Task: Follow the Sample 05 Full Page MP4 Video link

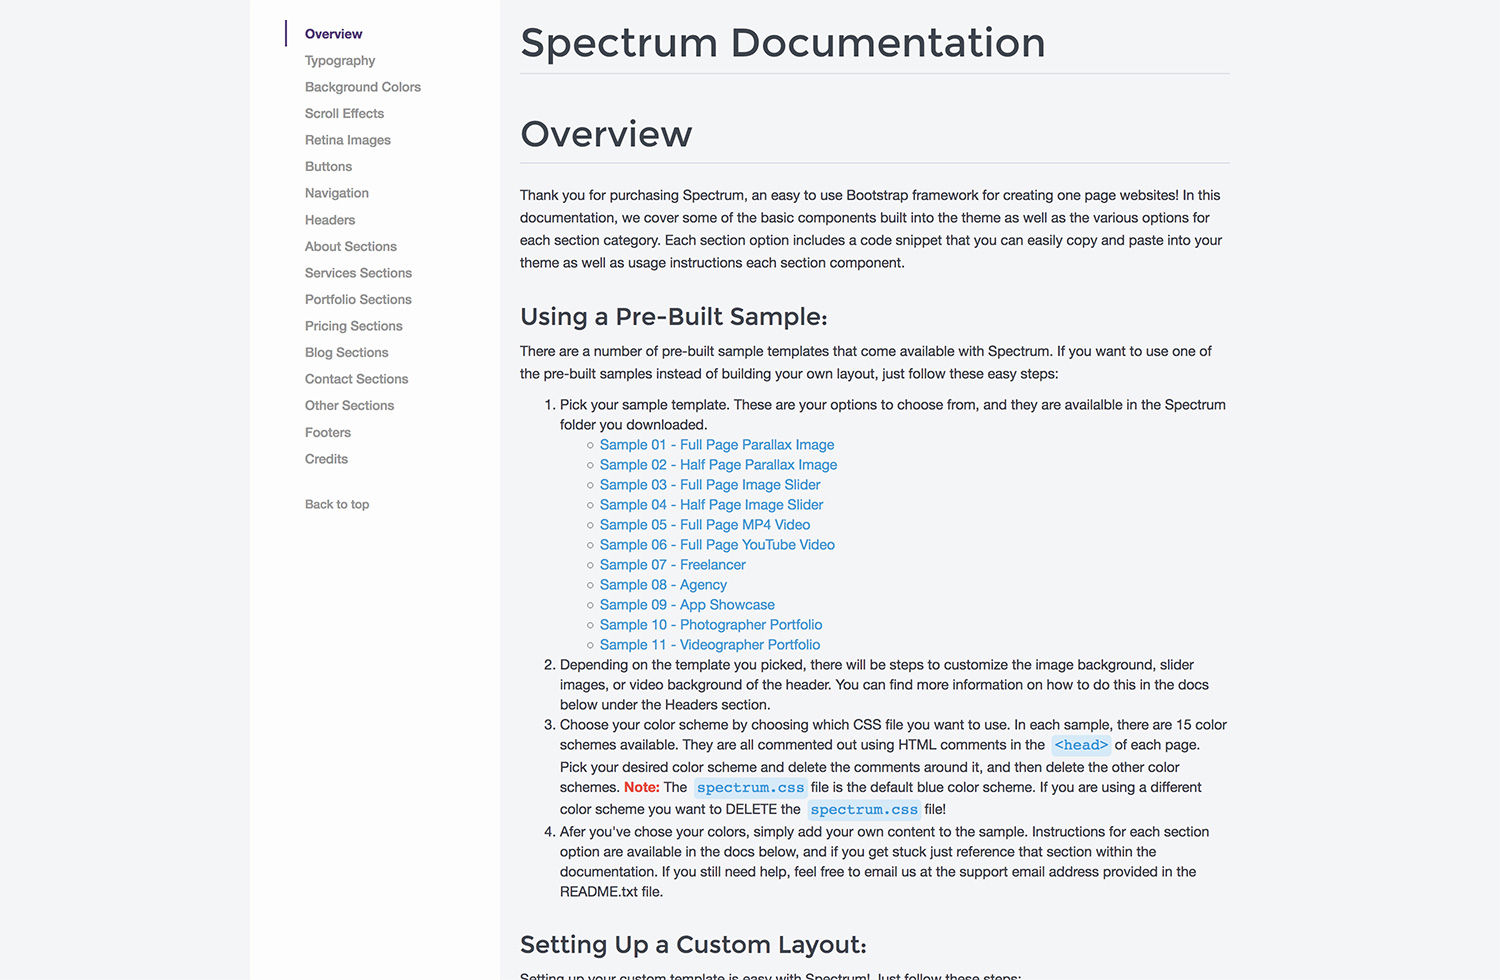Action: click(x=705, y=525)
